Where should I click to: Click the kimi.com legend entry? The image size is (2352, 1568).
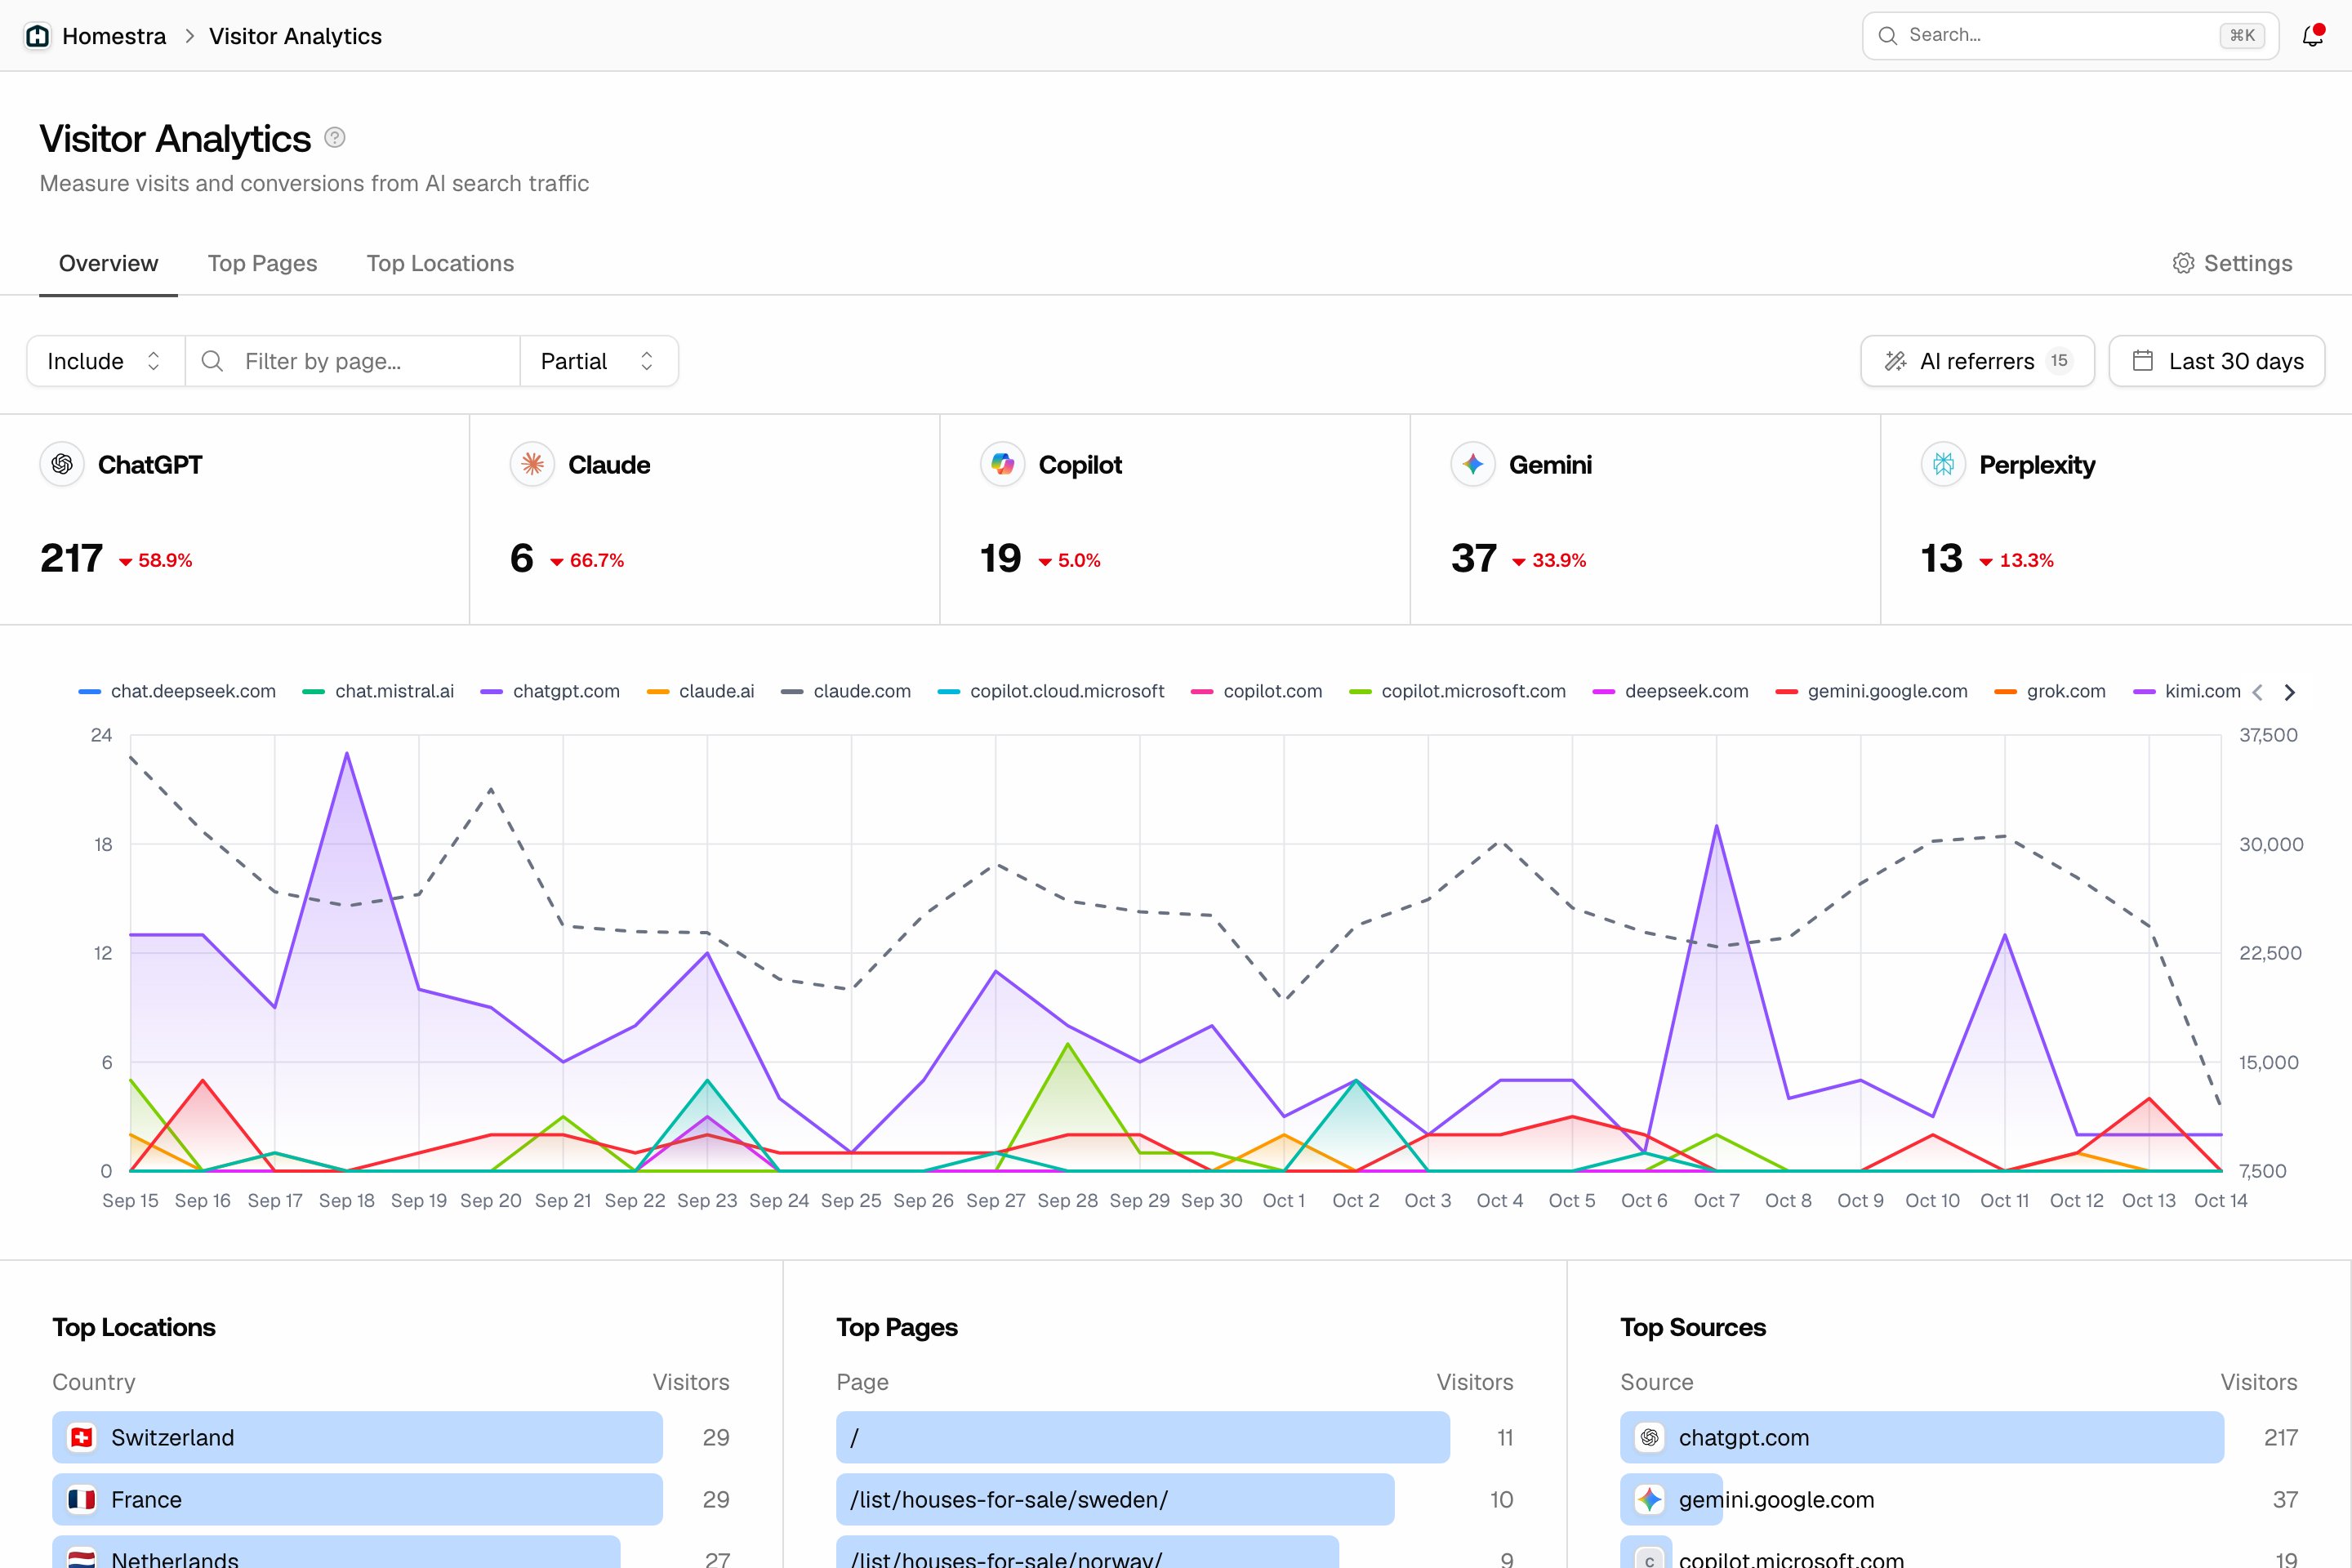pyautogui.click(x=2186, y=691)
